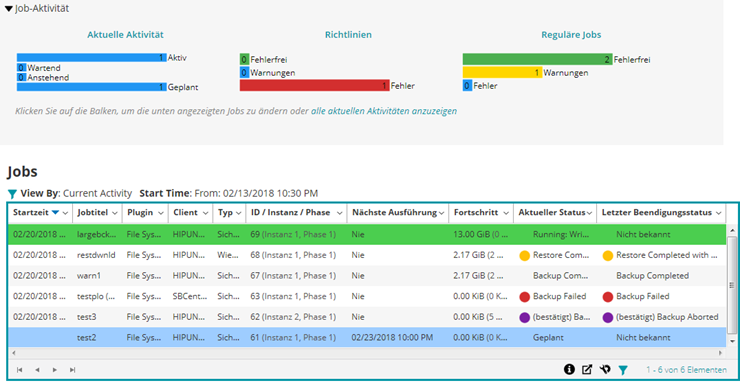This screenshot has width=740, height=383.
Task: Open the Richtlinien heading link
Action: click(348, 34)
